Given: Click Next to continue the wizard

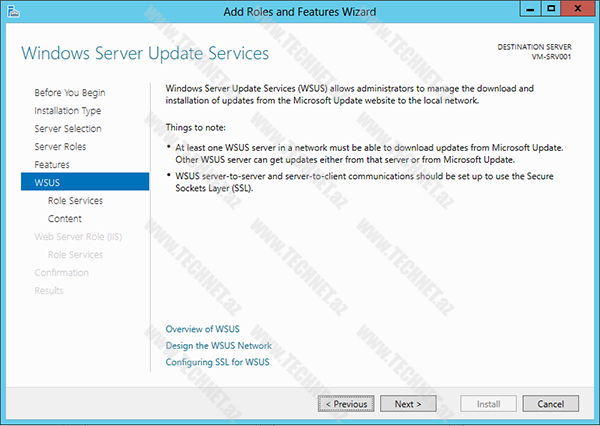Looking at the screenshot, I should (408, 404).
